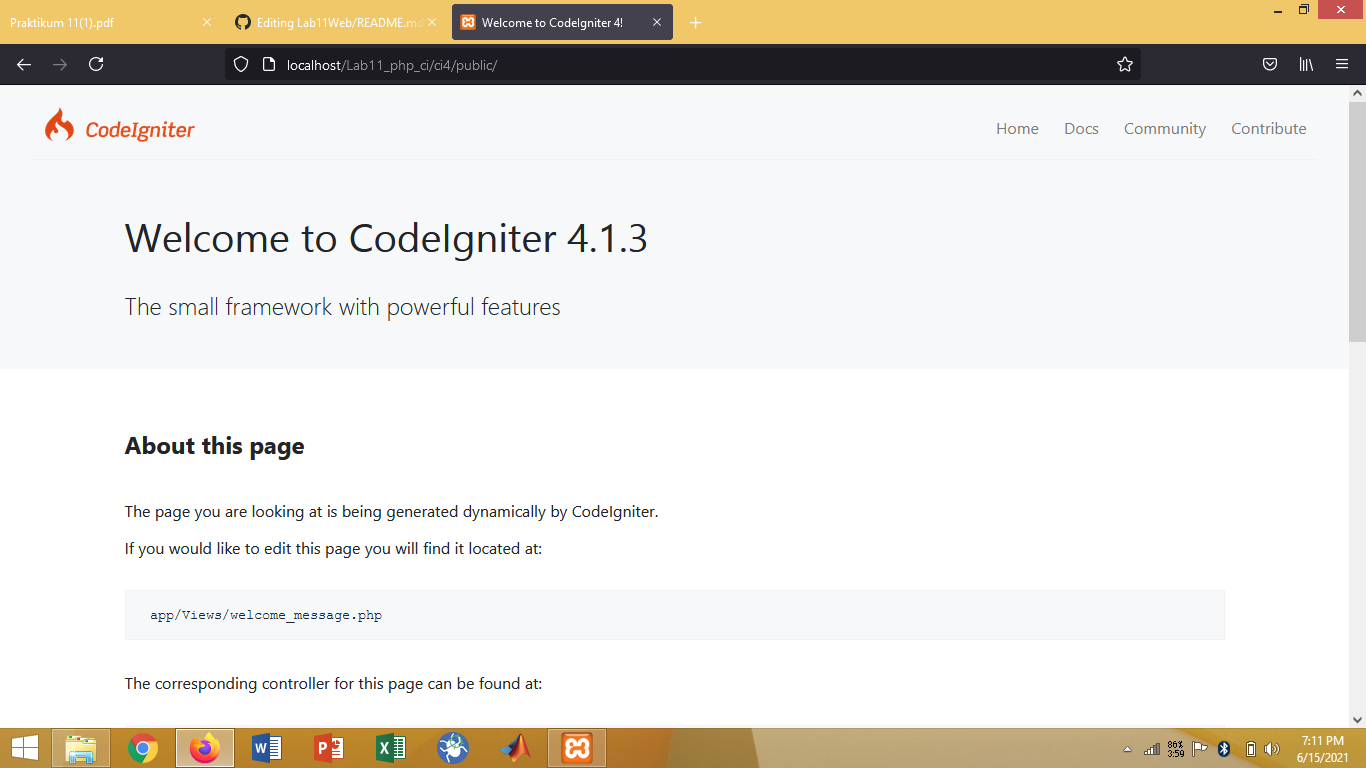Open the Firefox hamburger menu
Viewport: 1366px width, 768px height.
coord(1342,64)
